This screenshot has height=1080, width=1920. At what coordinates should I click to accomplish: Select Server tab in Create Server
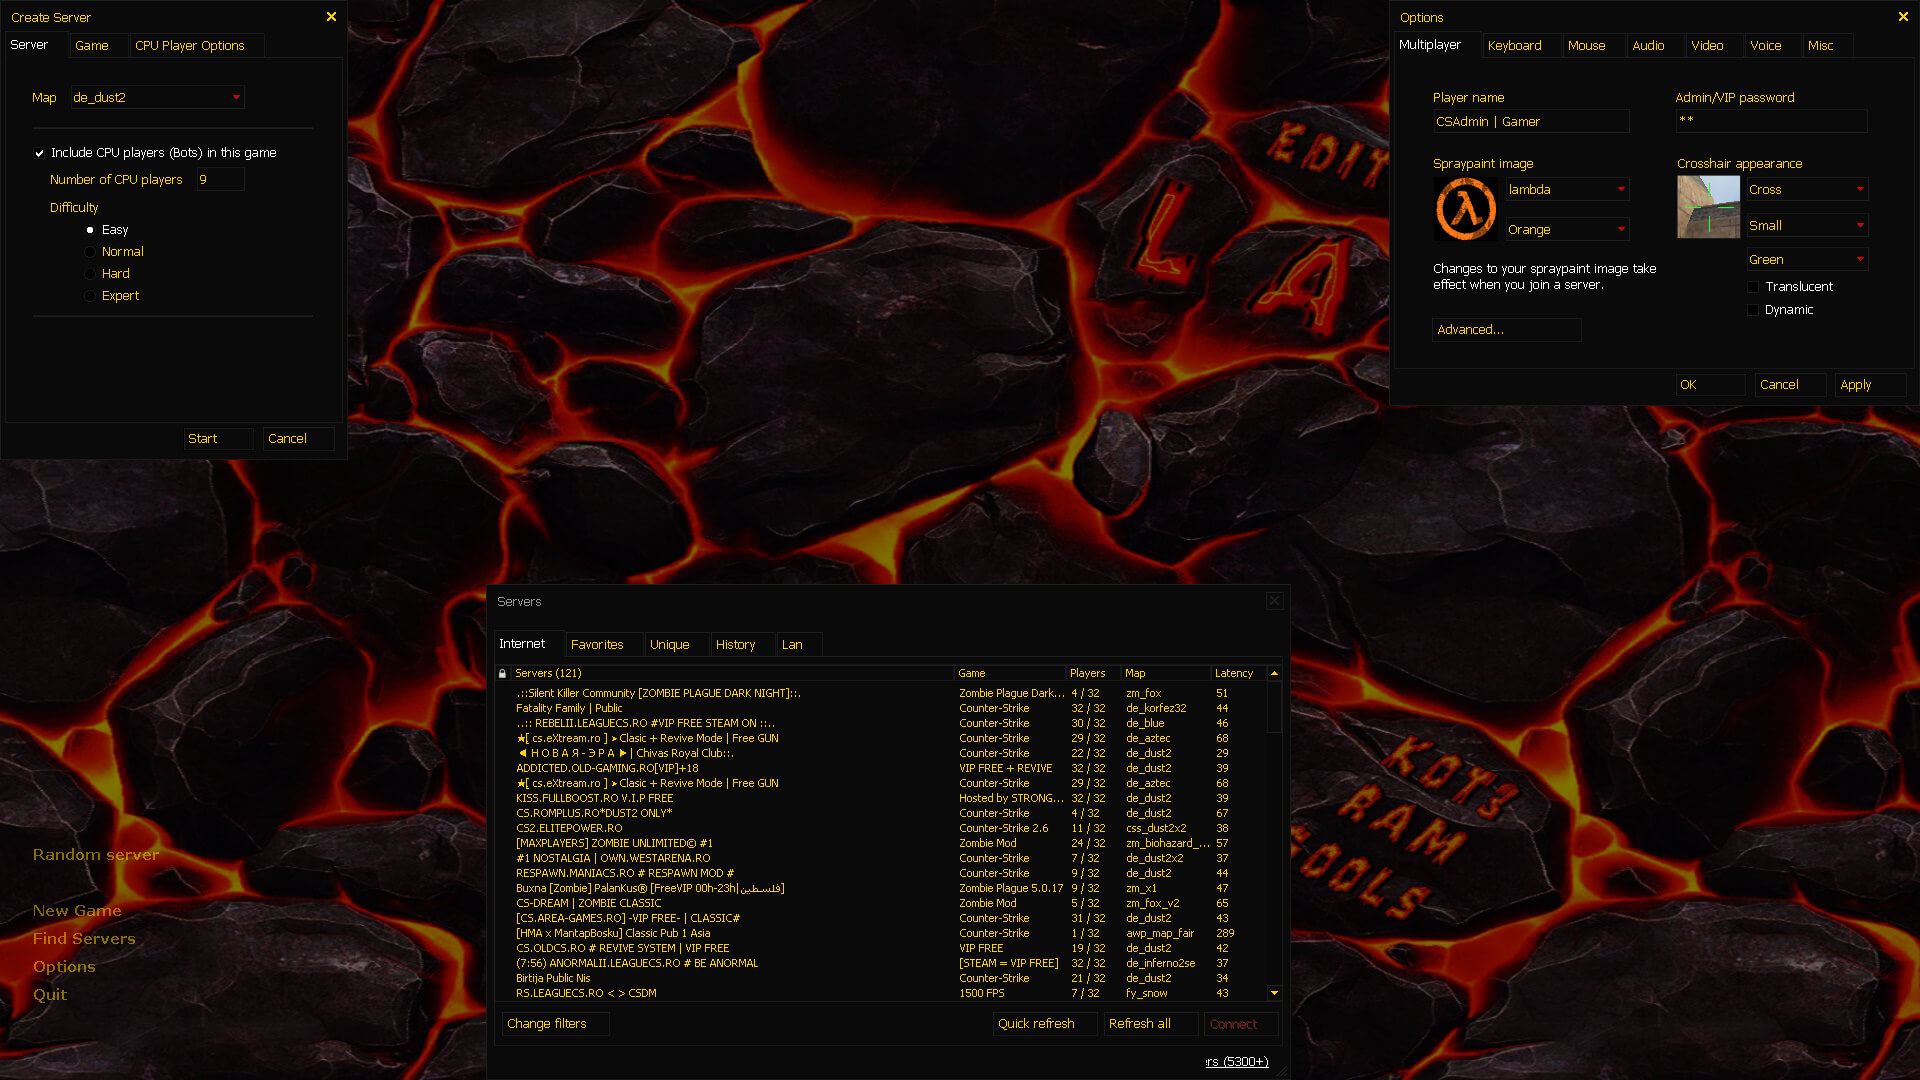pos(36,45)
